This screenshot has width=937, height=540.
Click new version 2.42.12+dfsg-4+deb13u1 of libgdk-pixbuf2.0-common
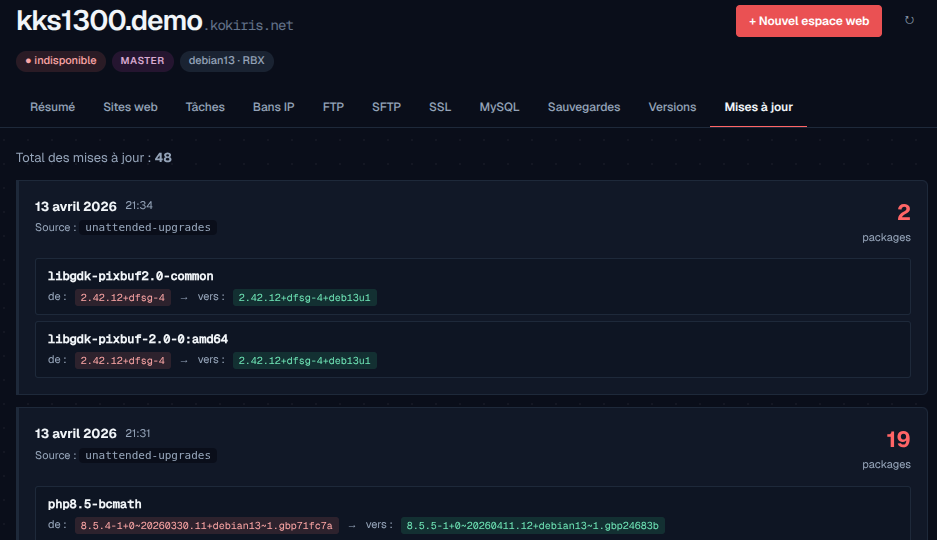305,297
